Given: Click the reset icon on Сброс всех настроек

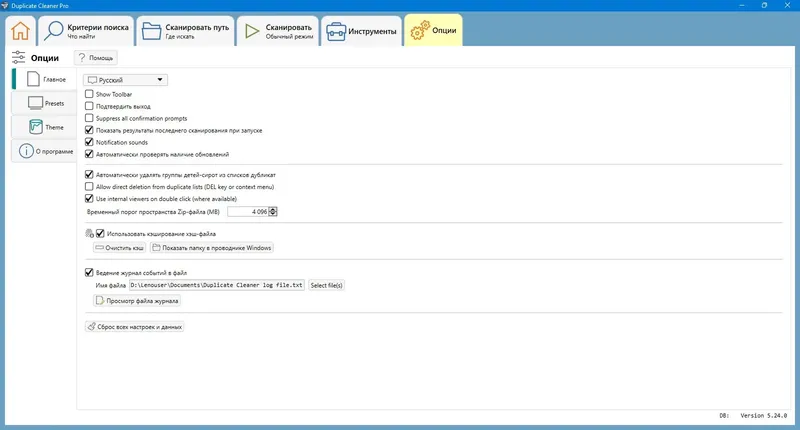Looking at the screenshot, I should point(91,326).
